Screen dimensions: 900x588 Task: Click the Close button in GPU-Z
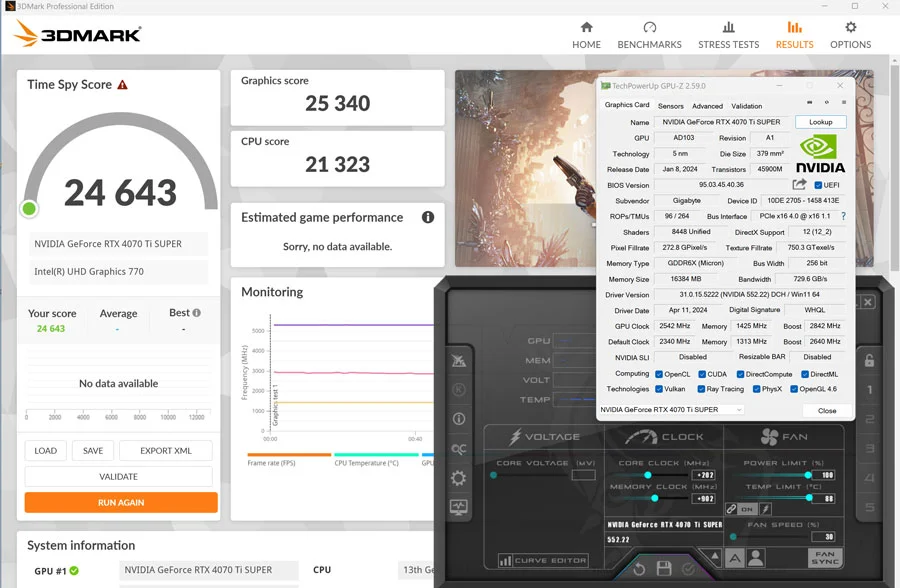tap(827, 411)
